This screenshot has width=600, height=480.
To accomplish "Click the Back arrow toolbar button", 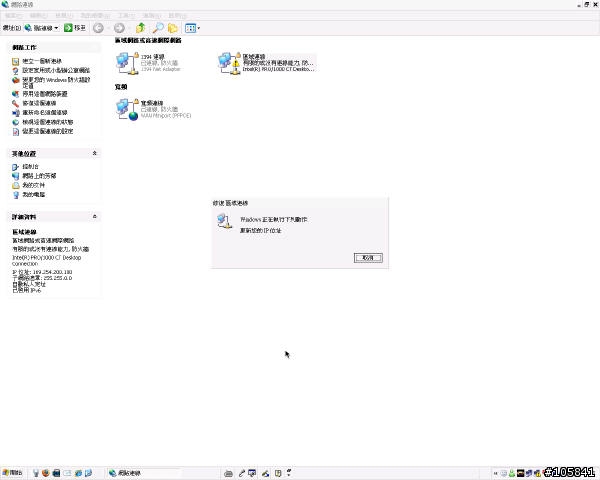I will point(98,28).
